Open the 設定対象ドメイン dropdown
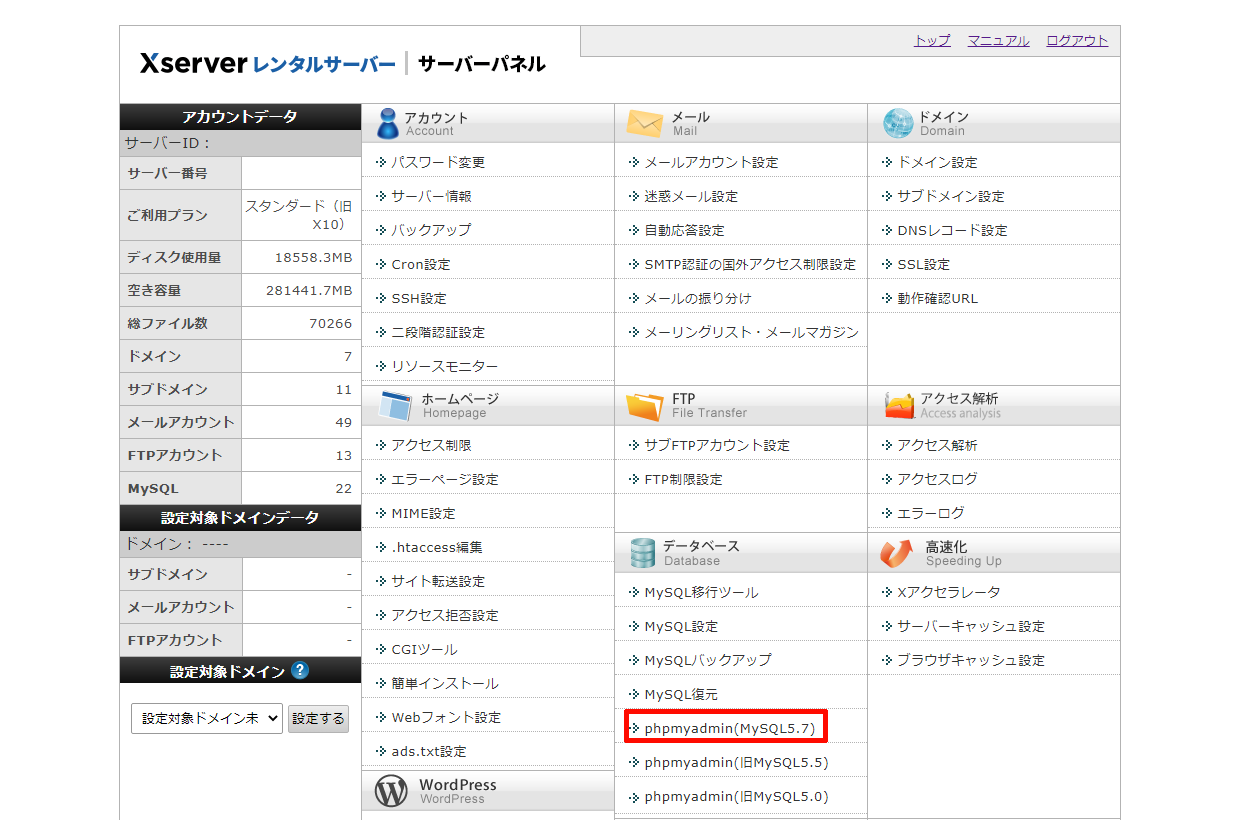The width and height of the screenshot is (1239, 820). (207, 718)
